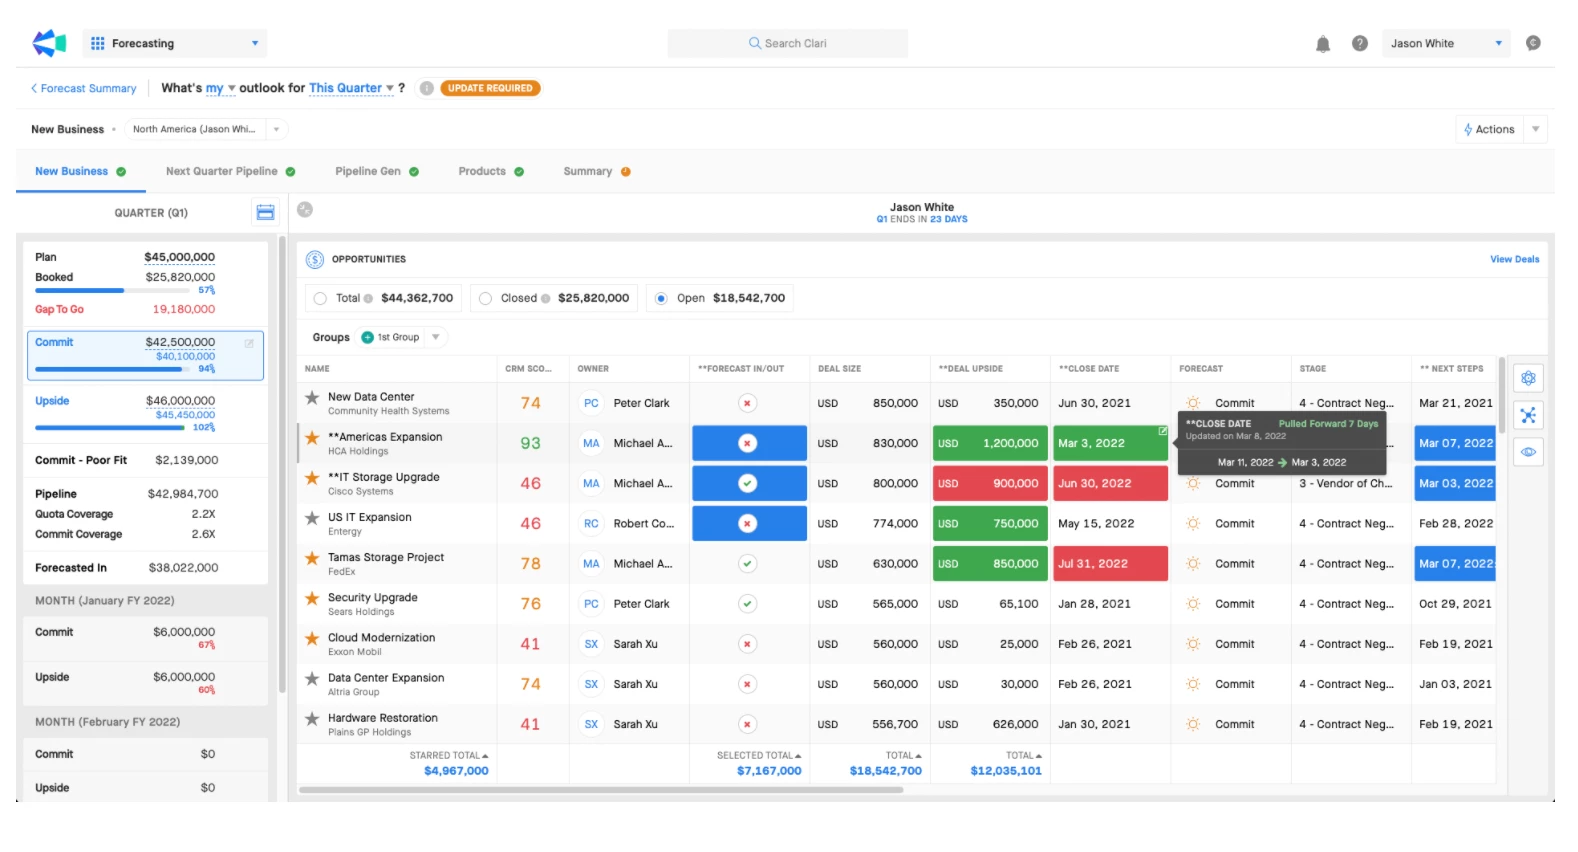Select the Open opportunities radio button

(661, 298)
